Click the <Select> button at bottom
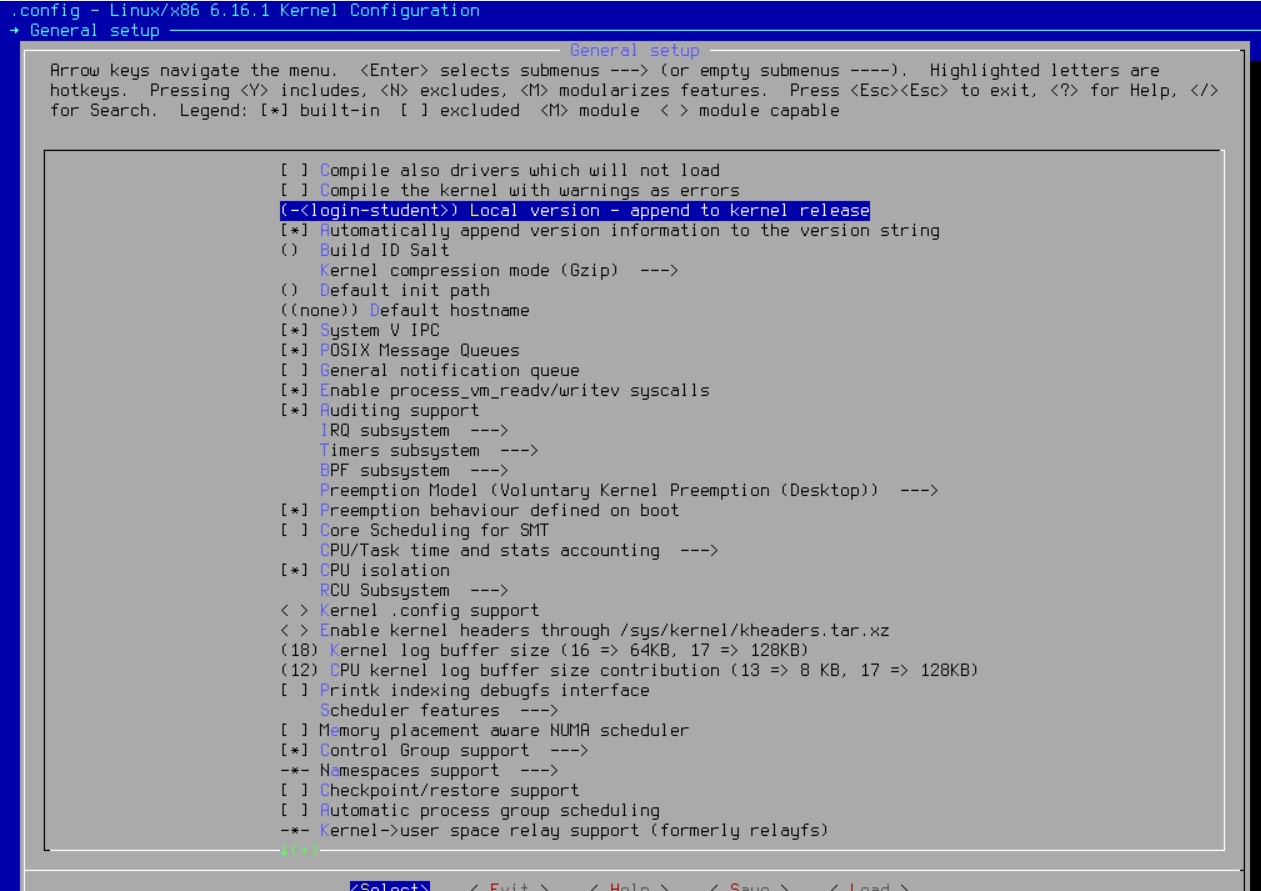 click(x=390, y=886)
